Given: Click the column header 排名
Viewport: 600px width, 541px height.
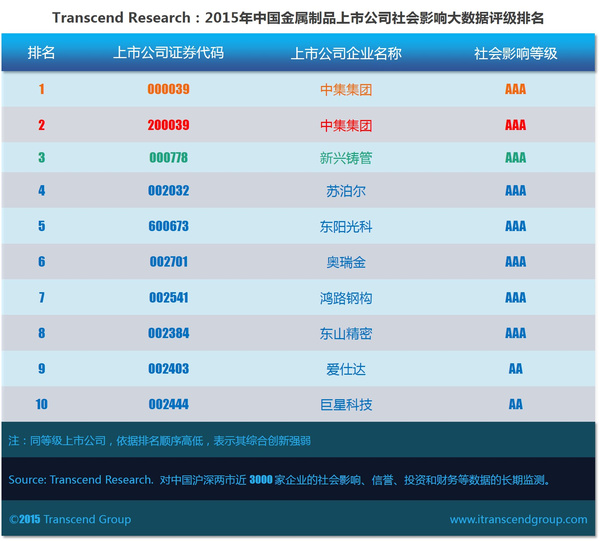Looking at the screenshot, I should 41,53.
